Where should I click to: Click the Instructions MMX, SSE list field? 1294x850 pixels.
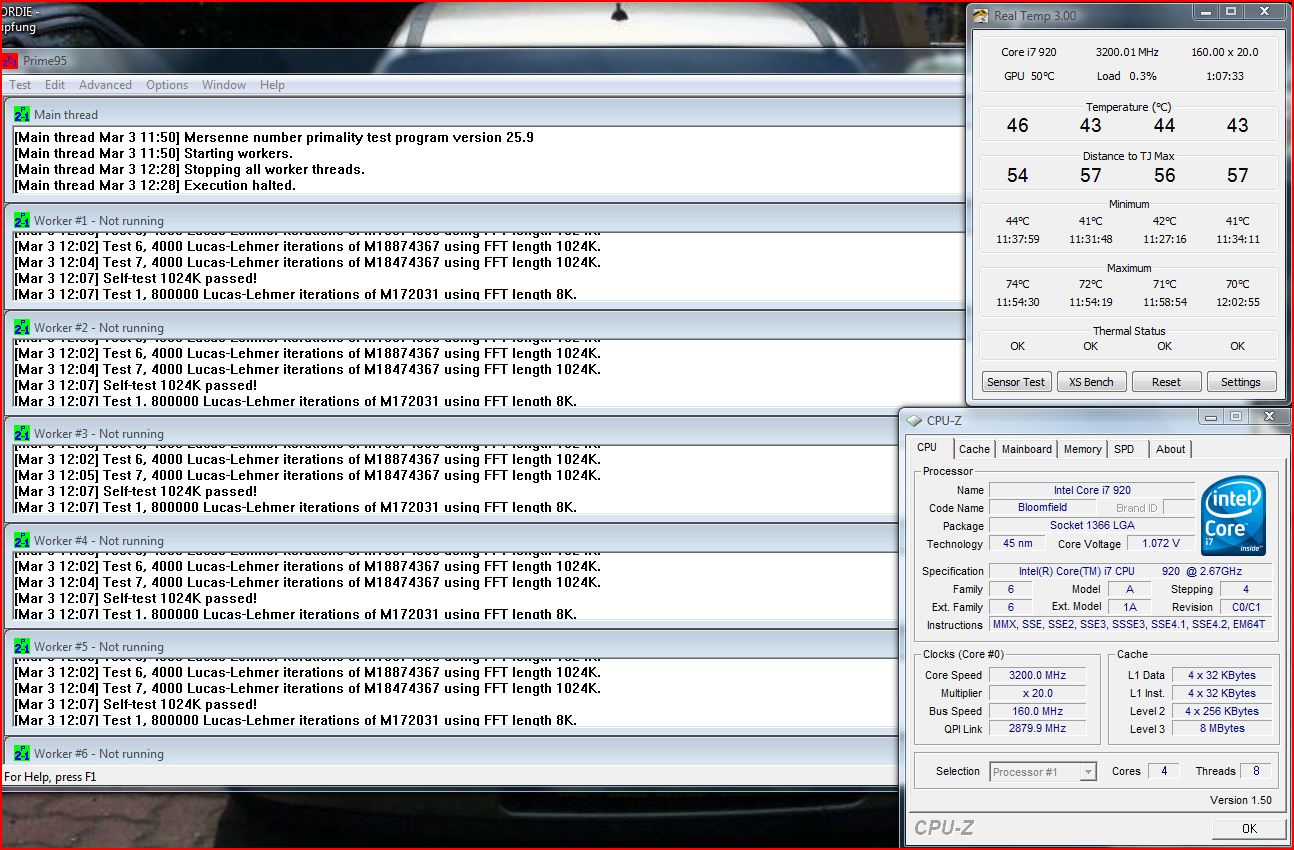pos(1131,625)
